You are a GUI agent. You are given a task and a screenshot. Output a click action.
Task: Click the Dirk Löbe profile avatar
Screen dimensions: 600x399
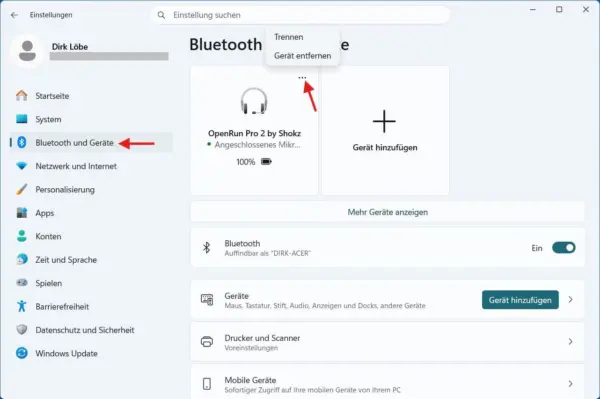tap(27, 51)
